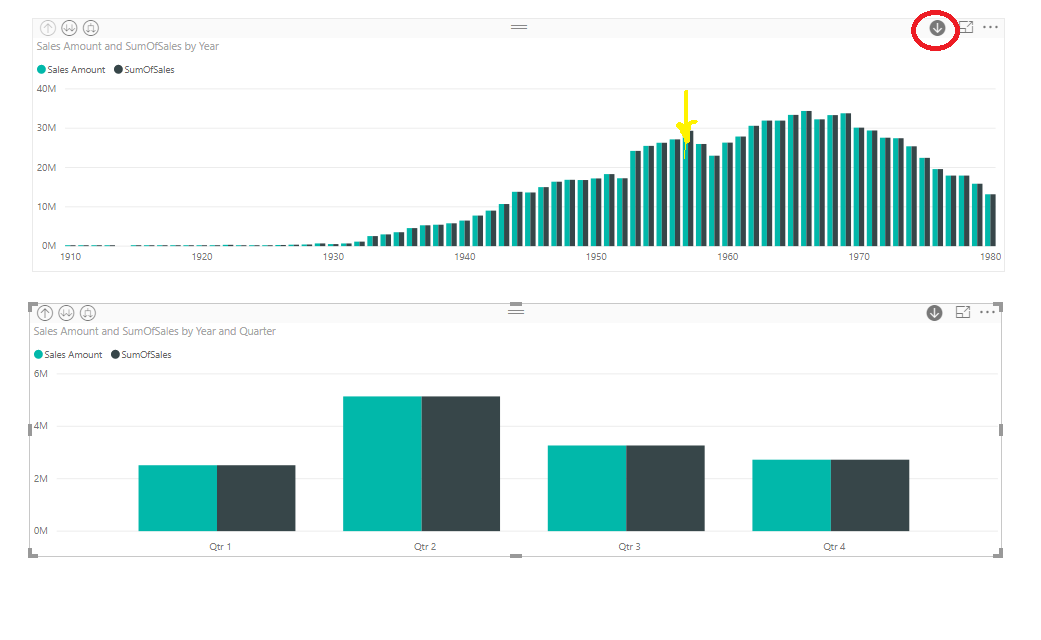Toggle drill down mode on Year chart
The height and width of the screenshot is (640, 1041).
pos(937,28)
